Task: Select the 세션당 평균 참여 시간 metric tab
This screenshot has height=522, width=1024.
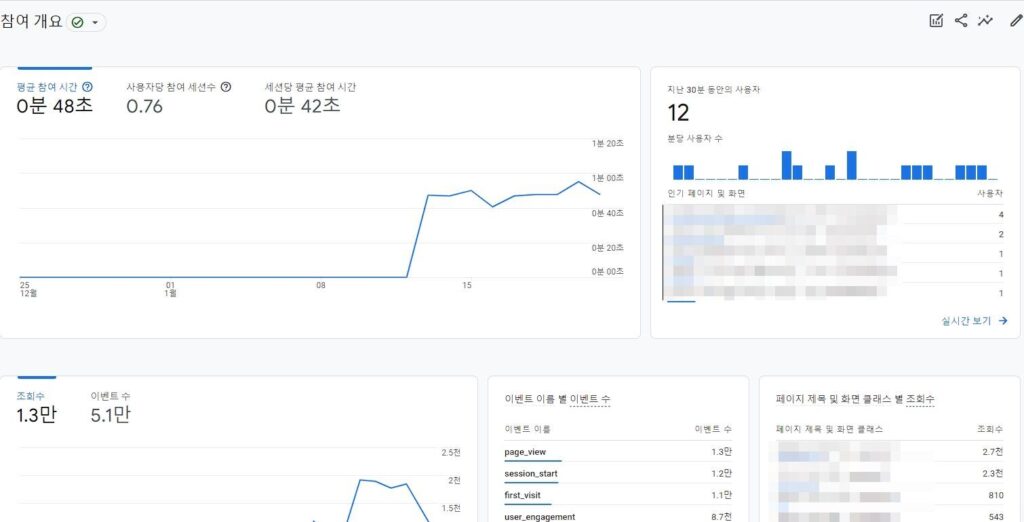Action: pyautogui.click(x=310, y=98)
